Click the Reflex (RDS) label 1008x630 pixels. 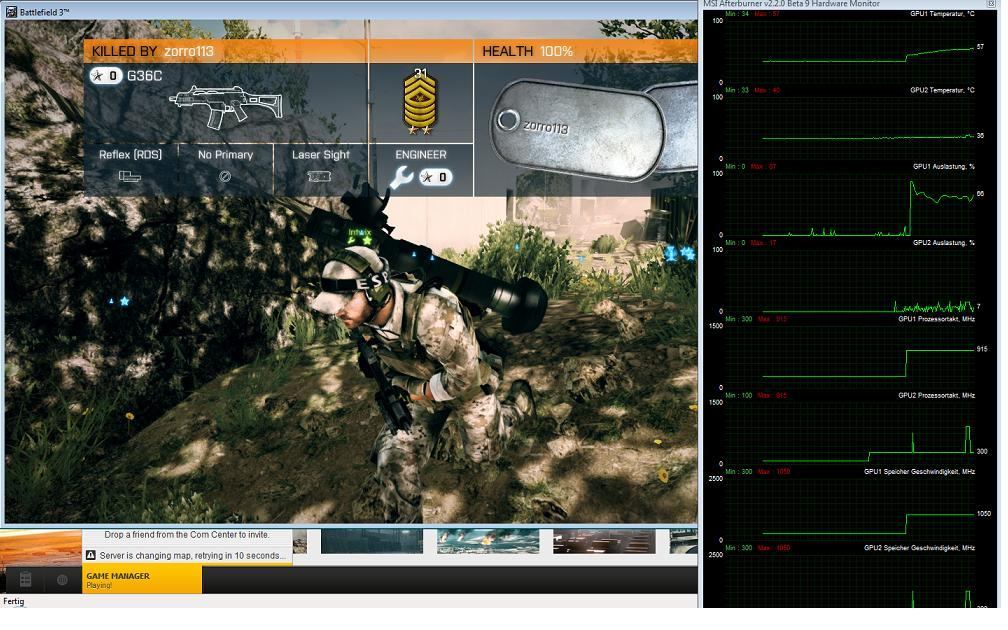[x=130, y=155]
